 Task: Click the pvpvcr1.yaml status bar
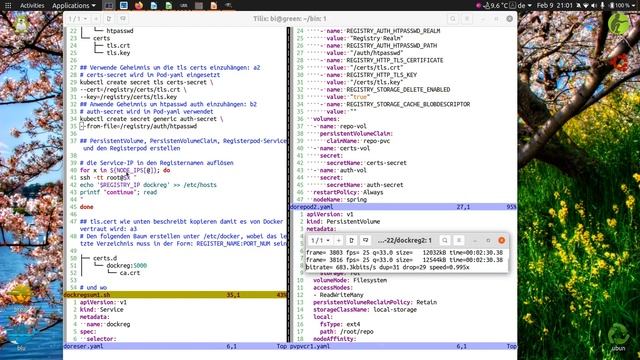403,346
